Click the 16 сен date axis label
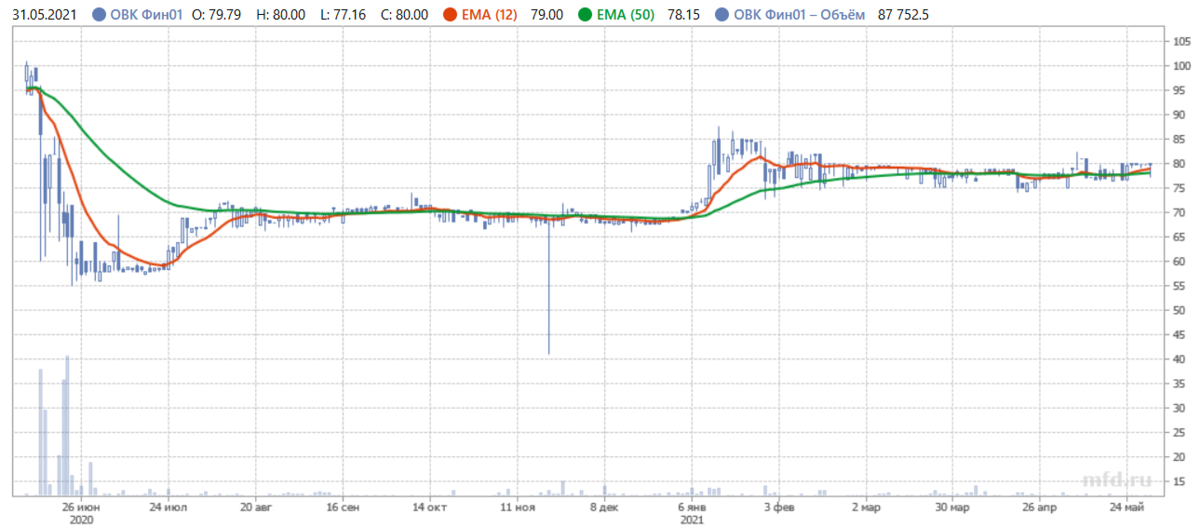The image size is (1200, 528). tap(343, 508)
